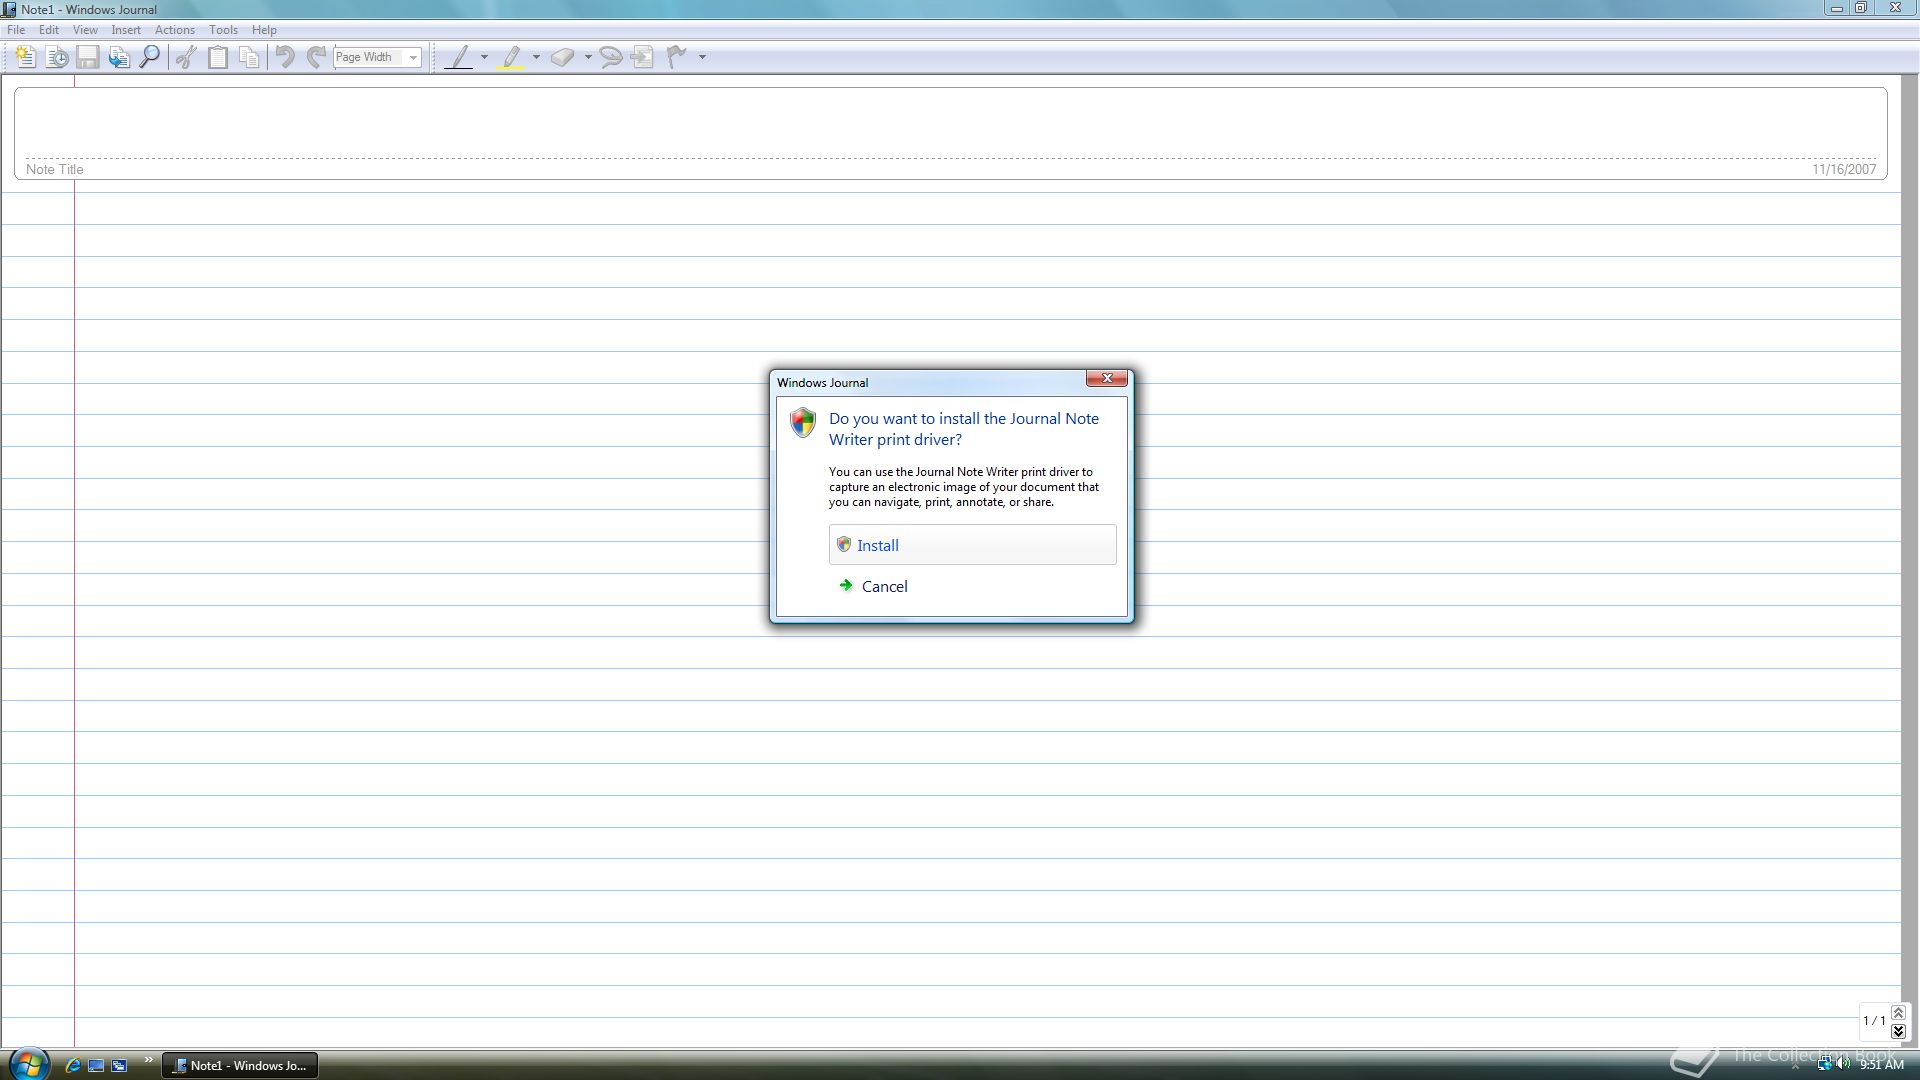Expand the Pen tool options arrow
1920x1080 pixels.
tap(485, 57)
